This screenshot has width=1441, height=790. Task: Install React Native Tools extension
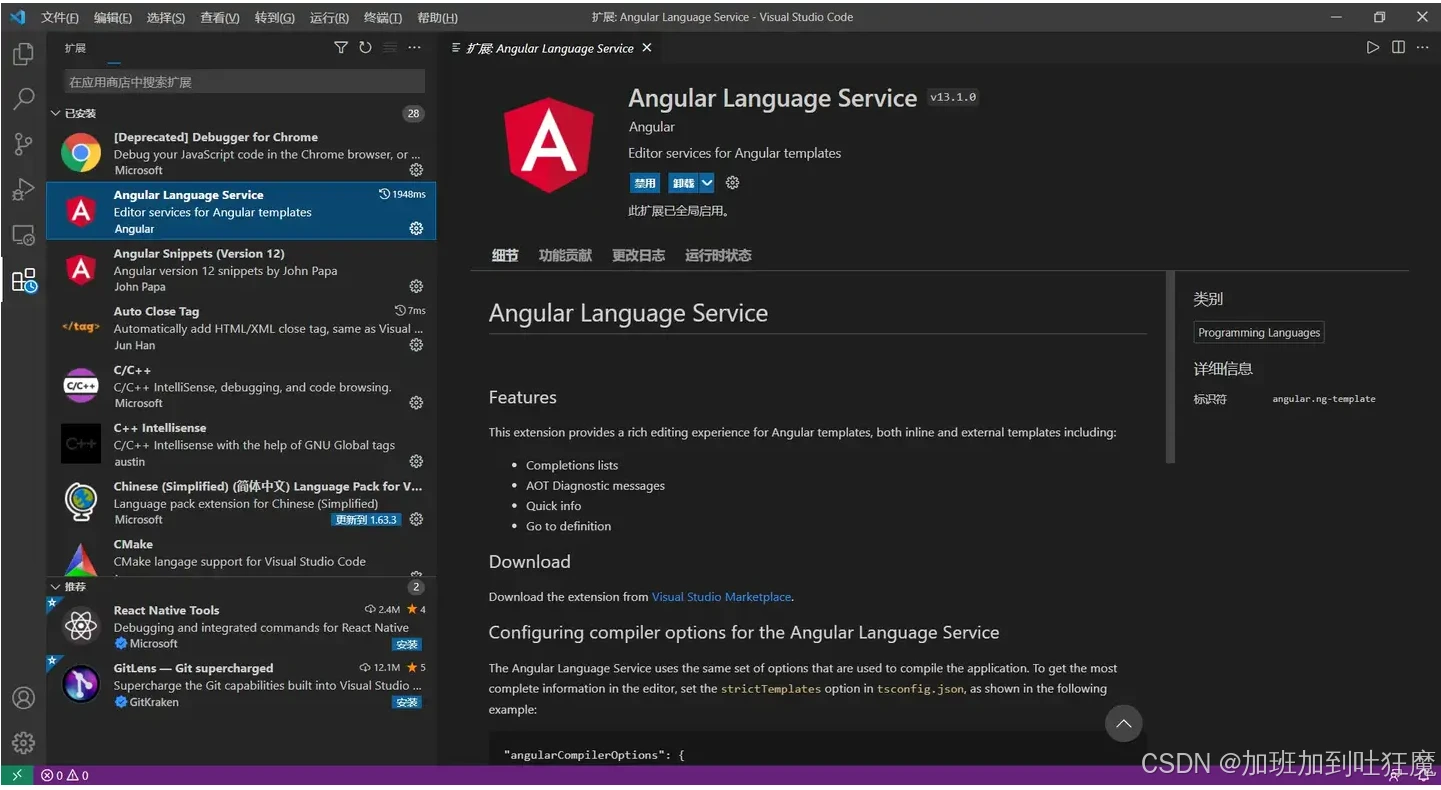406,644
